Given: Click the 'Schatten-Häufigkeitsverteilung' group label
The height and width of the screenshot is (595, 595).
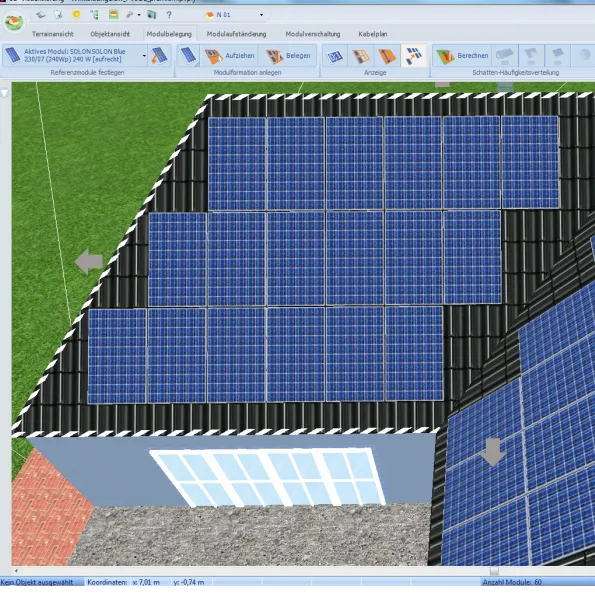Looking at the screenshot, I should [516, 72].
